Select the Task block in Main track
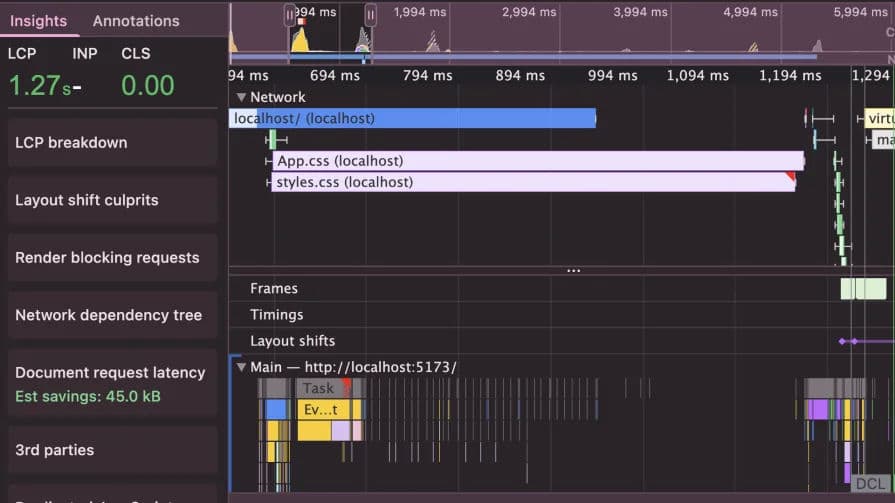The image size is (895, 503). point(323,388)
